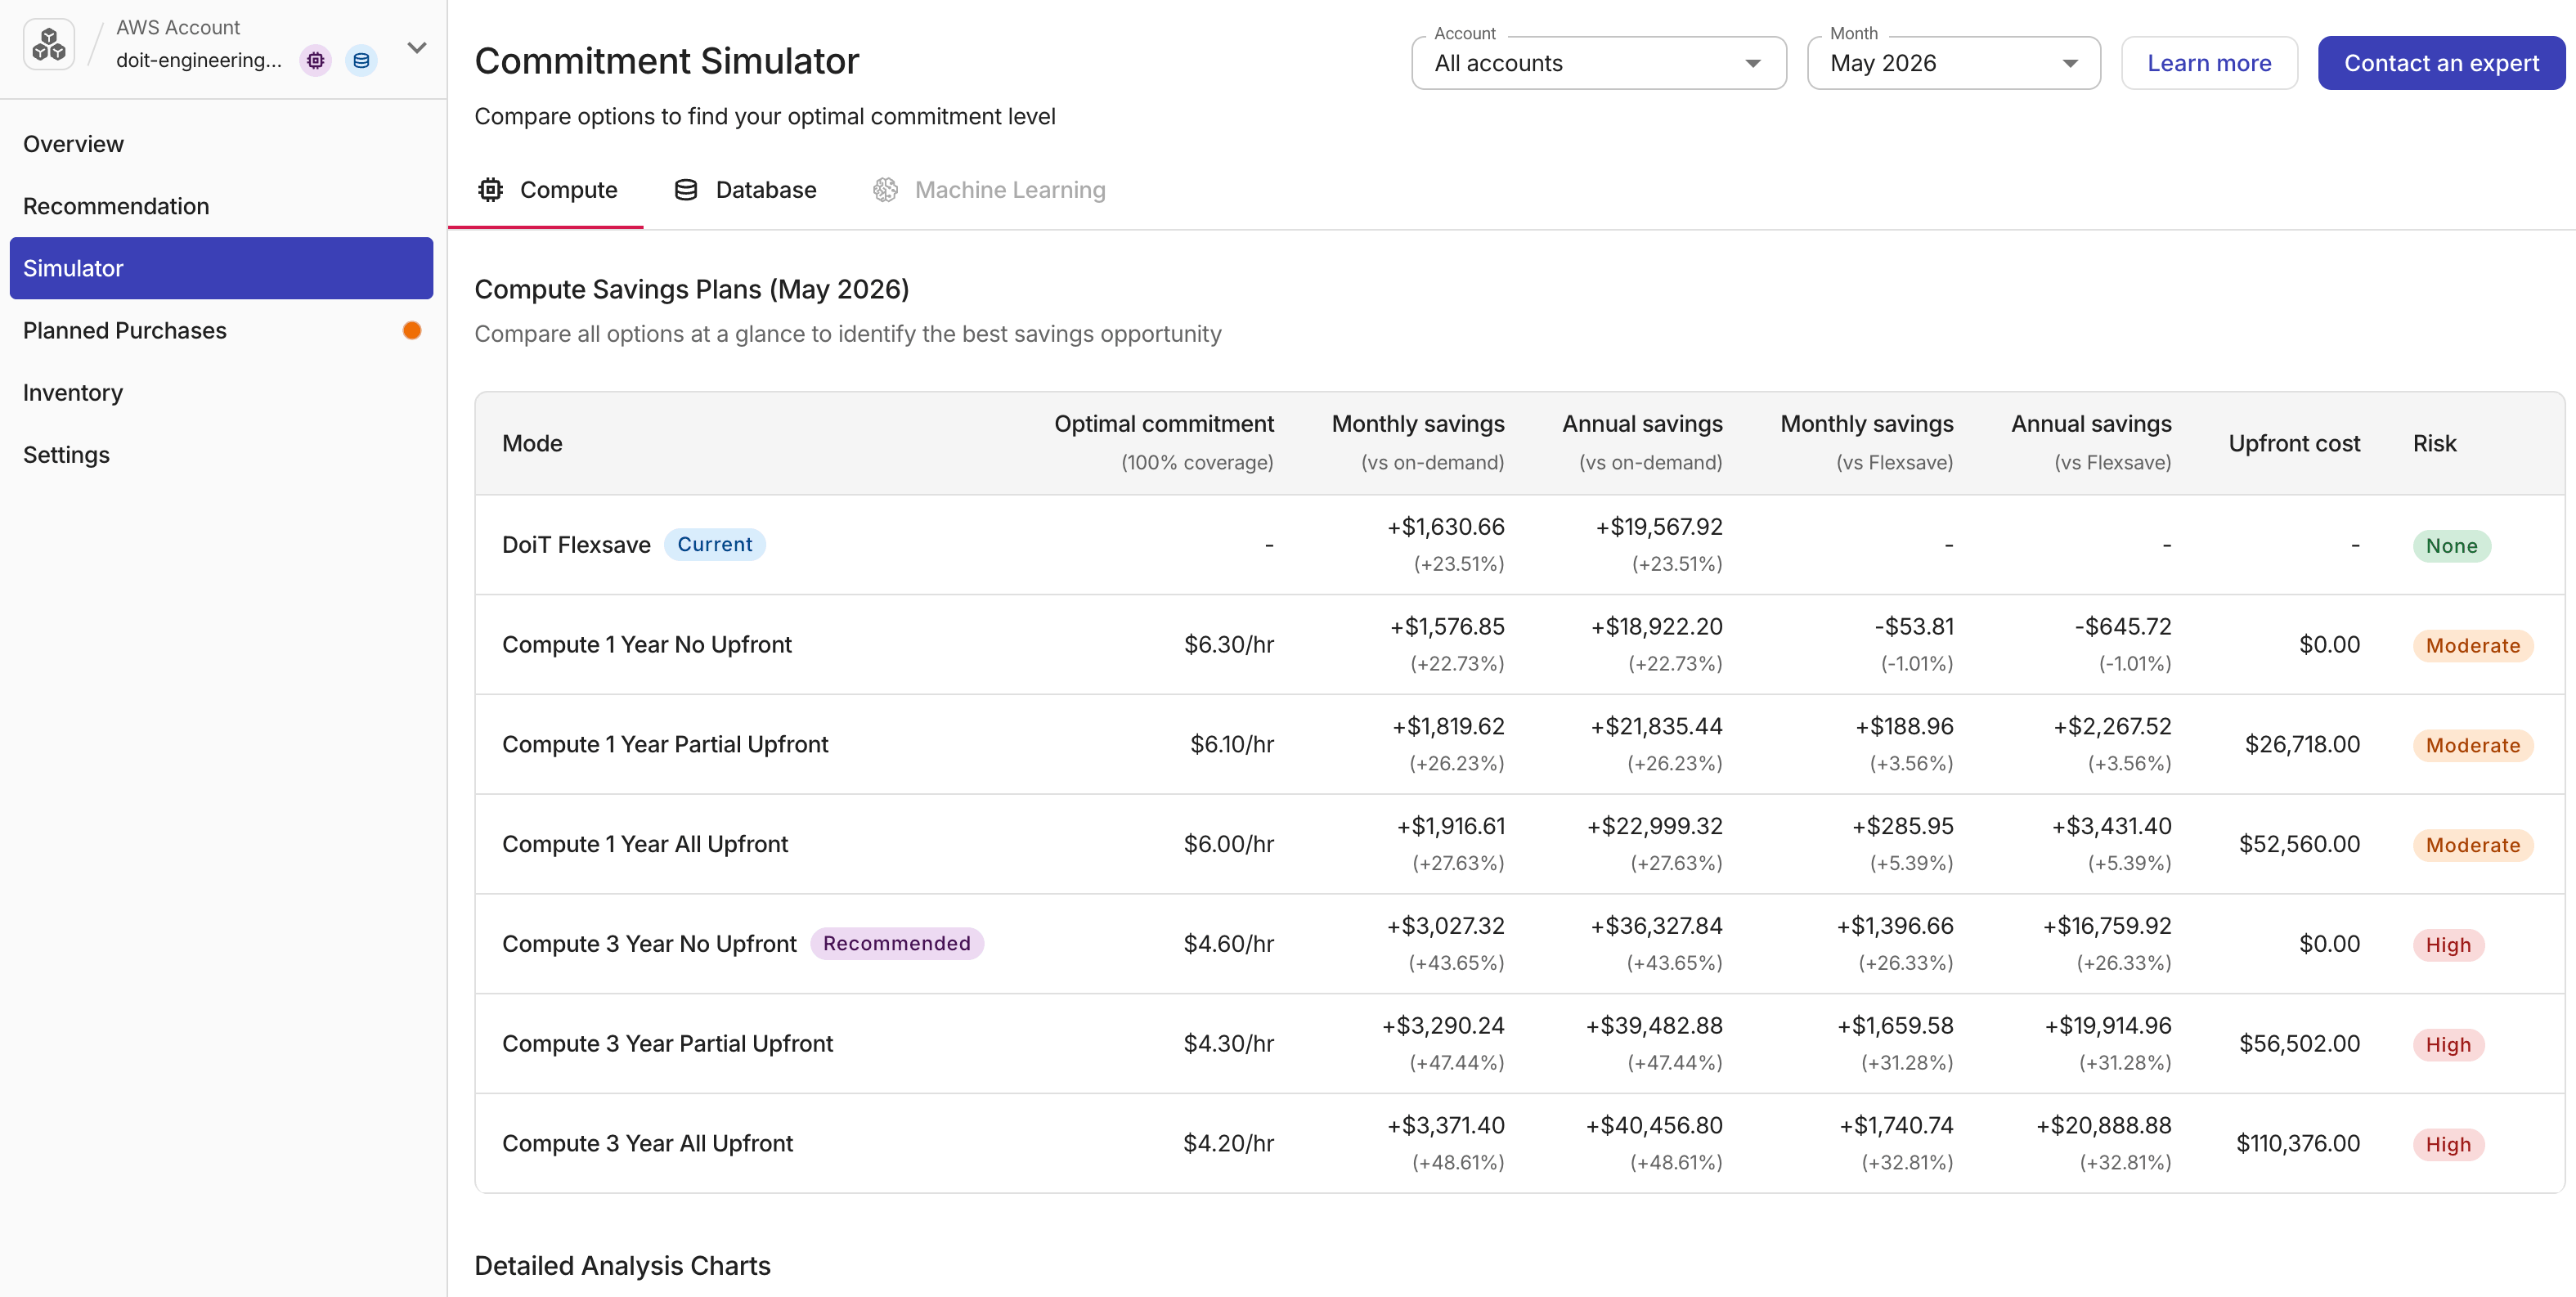Image resolution: width=2576 pixels, height=1297 pixels.
Task: Click the +$36,327.84 annual savings value
Action: click(1656, 926)
